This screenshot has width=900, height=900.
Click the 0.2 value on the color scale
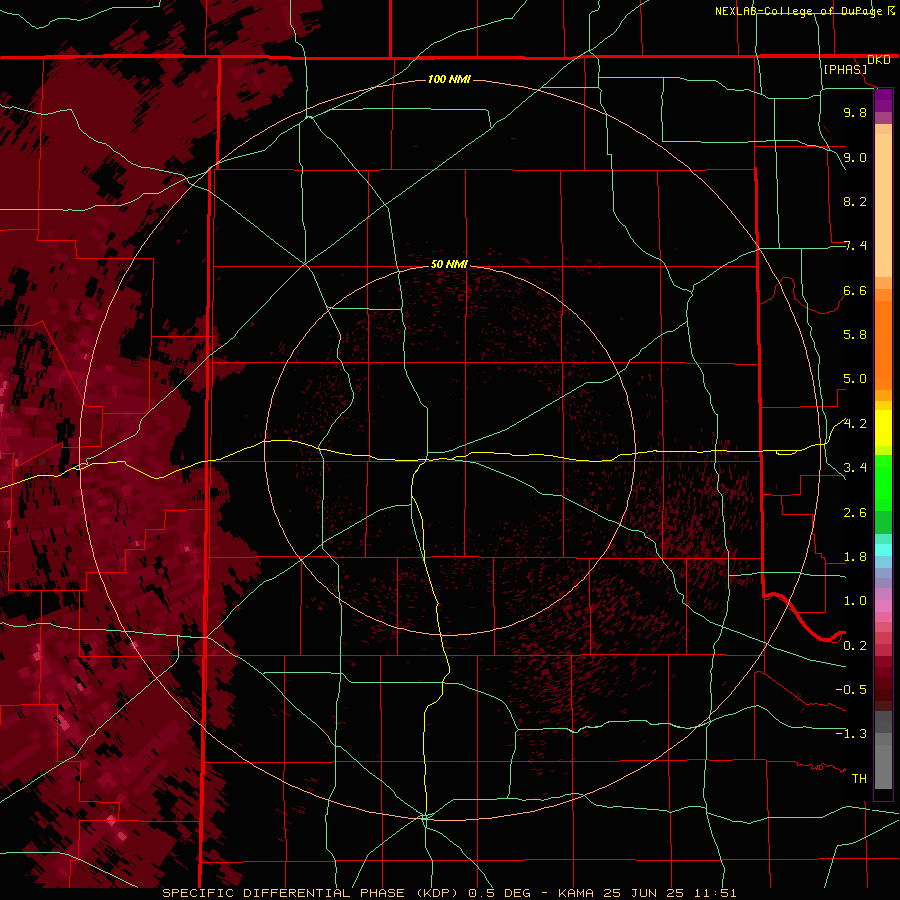pos(855,646)
